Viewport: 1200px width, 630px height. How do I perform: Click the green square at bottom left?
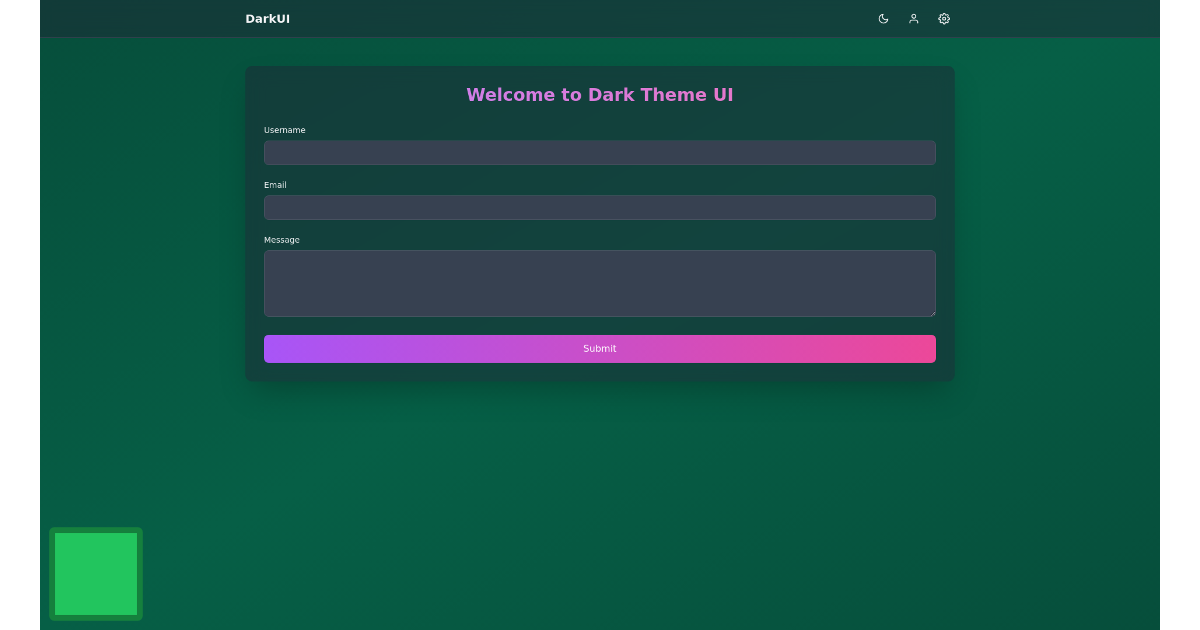point(96,573)
